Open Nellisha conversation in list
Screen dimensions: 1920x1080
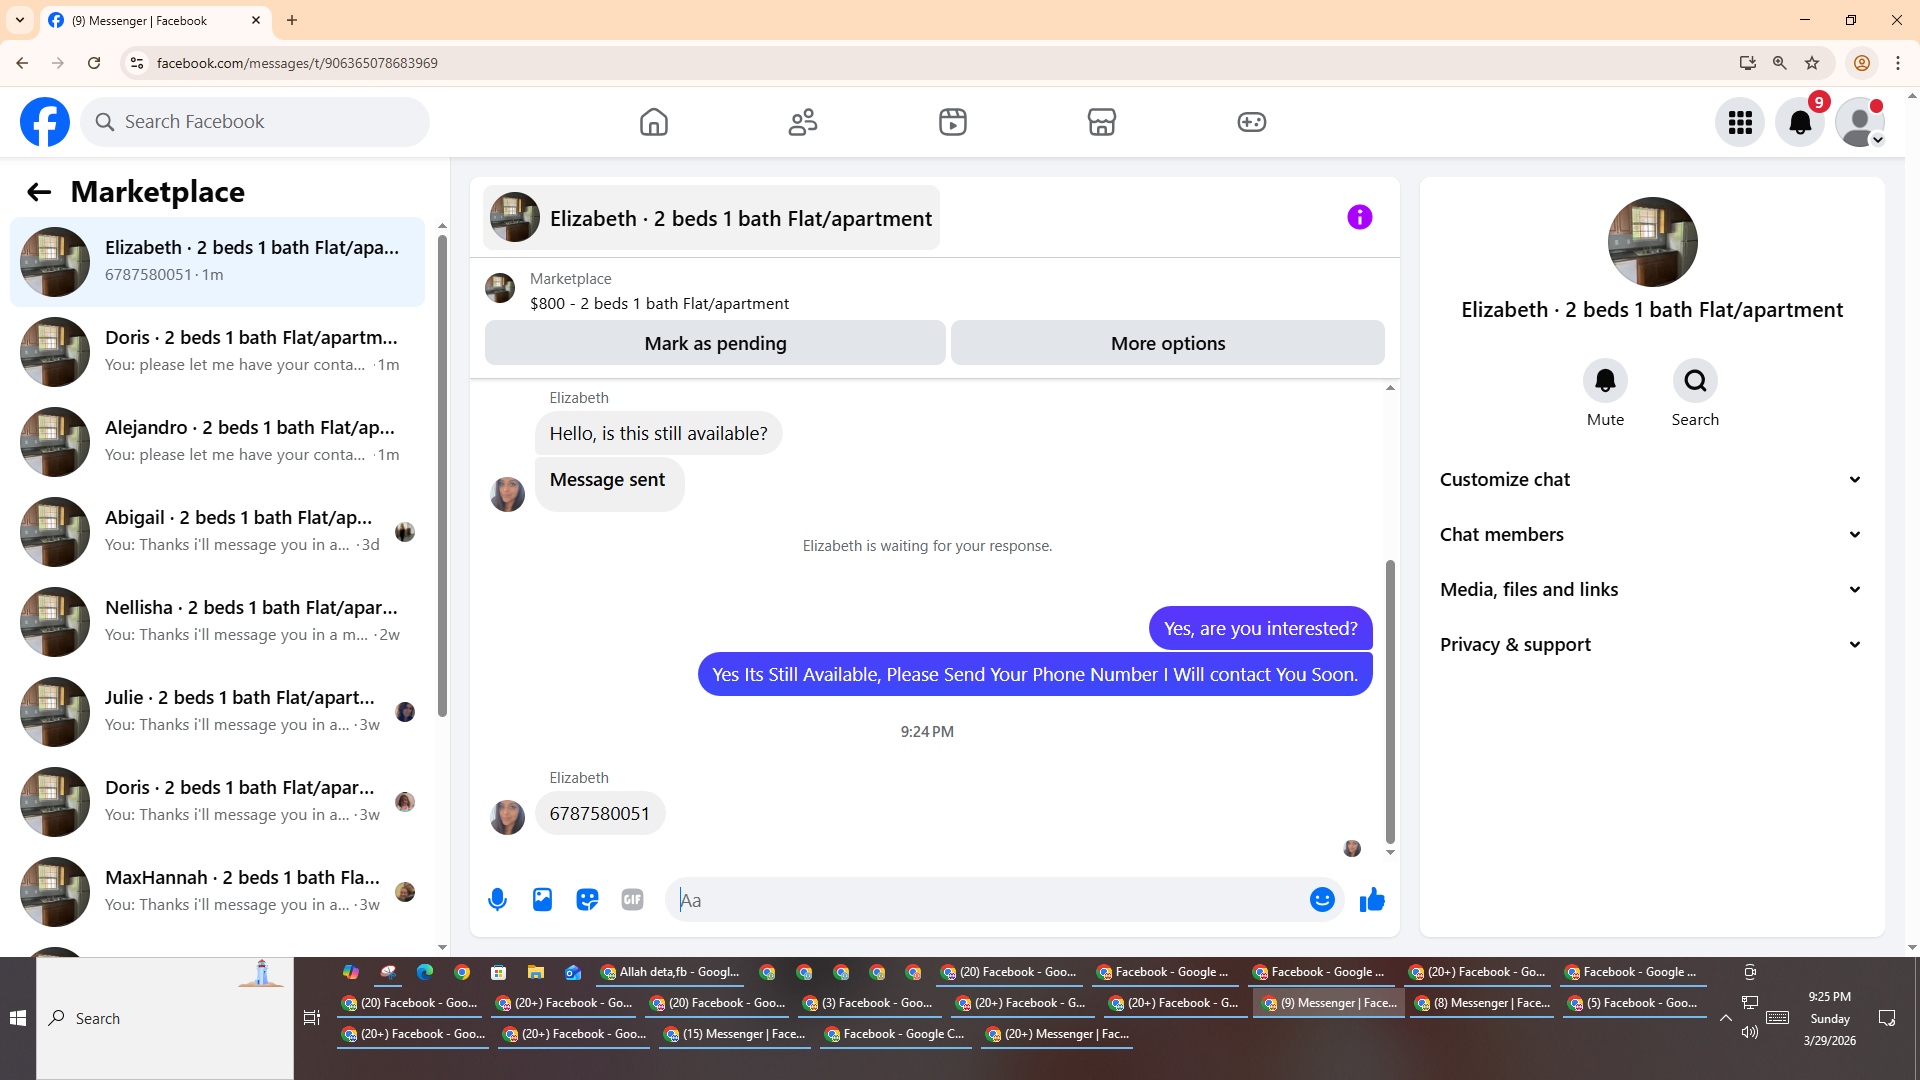[217, 622]
